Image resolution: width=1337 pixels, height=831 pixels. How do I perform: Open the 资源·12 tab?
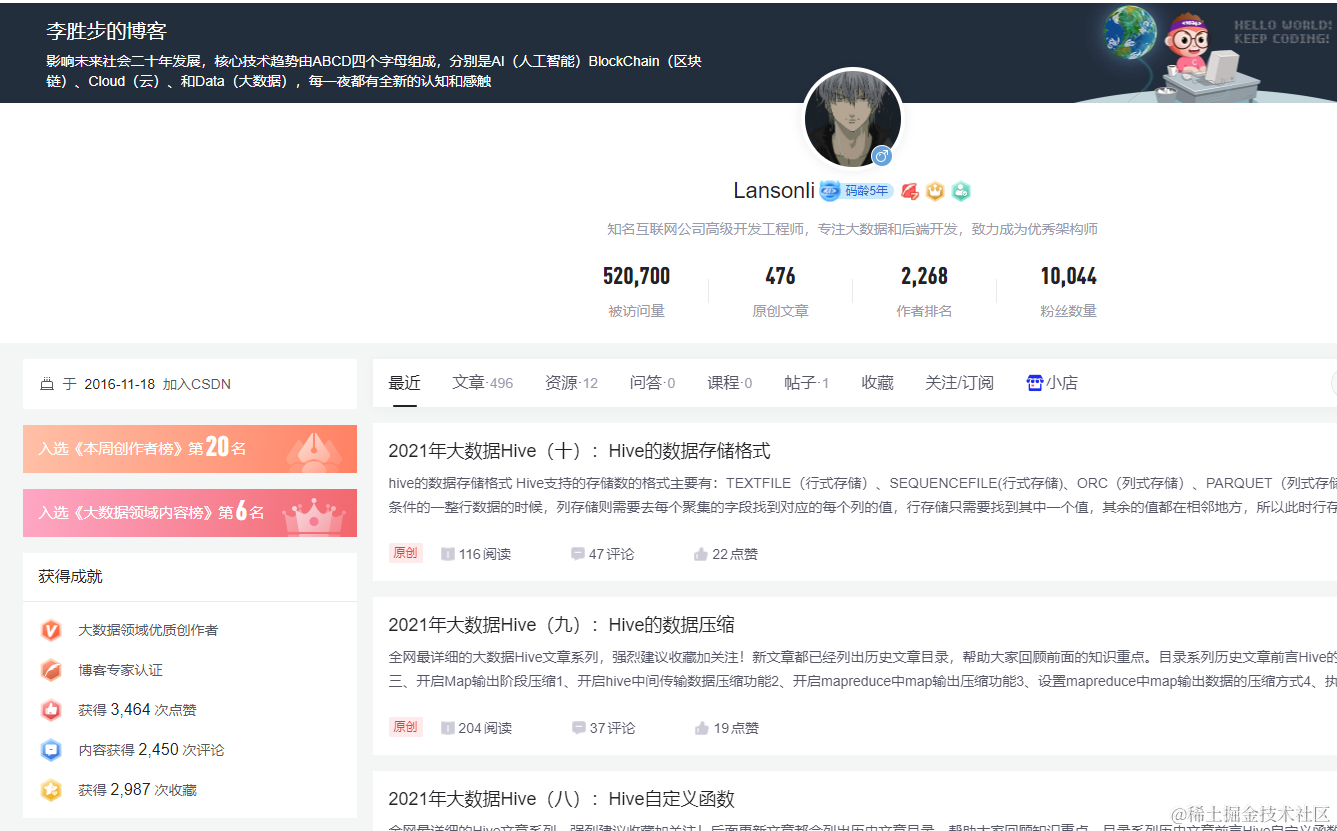571,383
